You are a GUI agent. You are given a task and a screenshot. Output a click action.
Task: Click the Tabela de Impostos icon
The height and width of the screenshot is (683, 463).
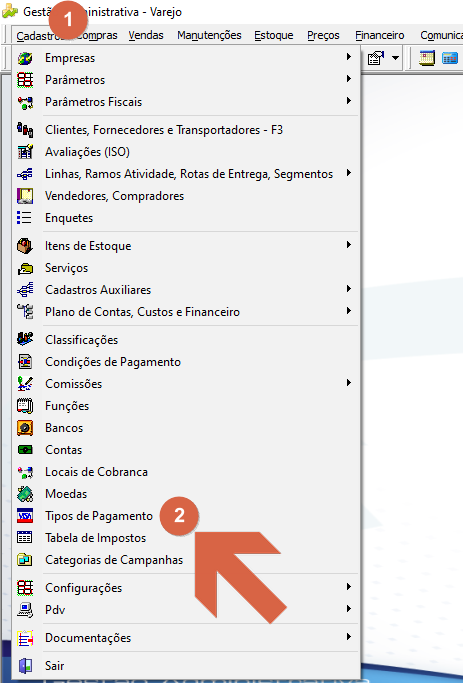25,538
